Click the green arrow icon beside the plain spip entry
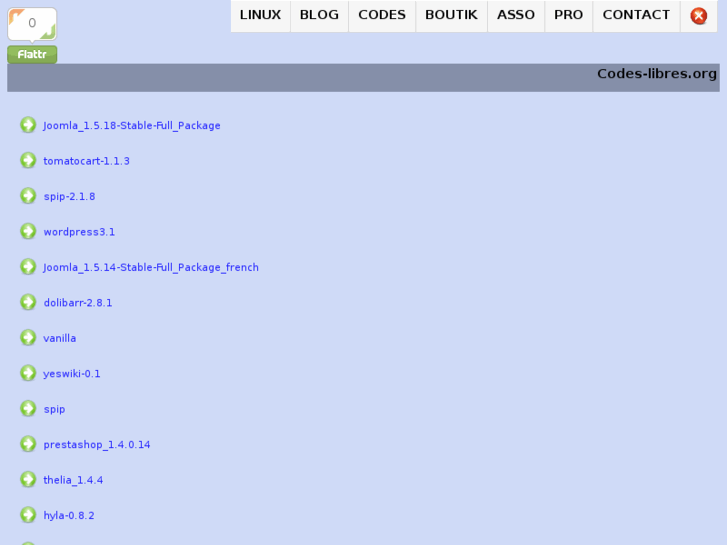Screen dimensions: 727x545 (x=28, y=409)
